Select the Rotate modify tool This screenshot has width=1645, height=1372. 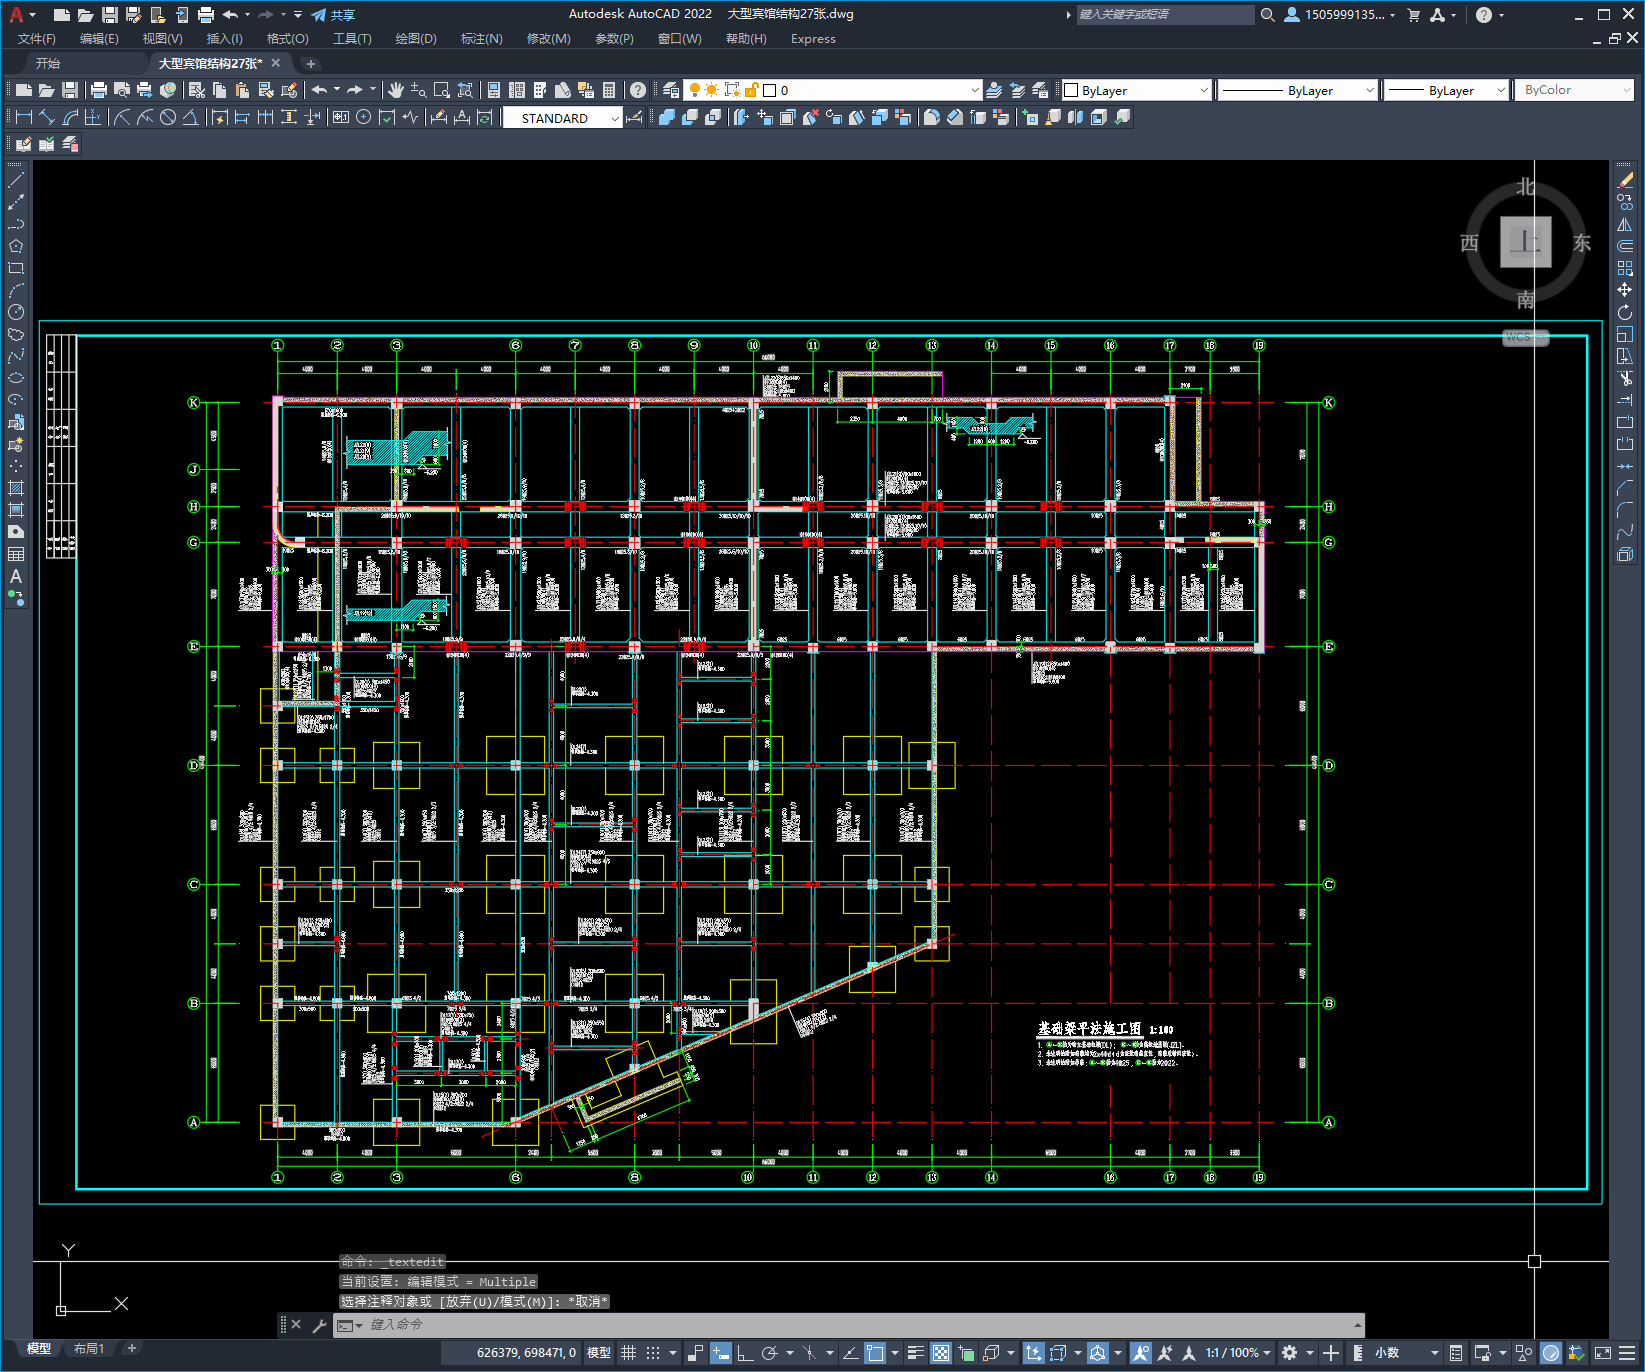(x=1625, y=312)
